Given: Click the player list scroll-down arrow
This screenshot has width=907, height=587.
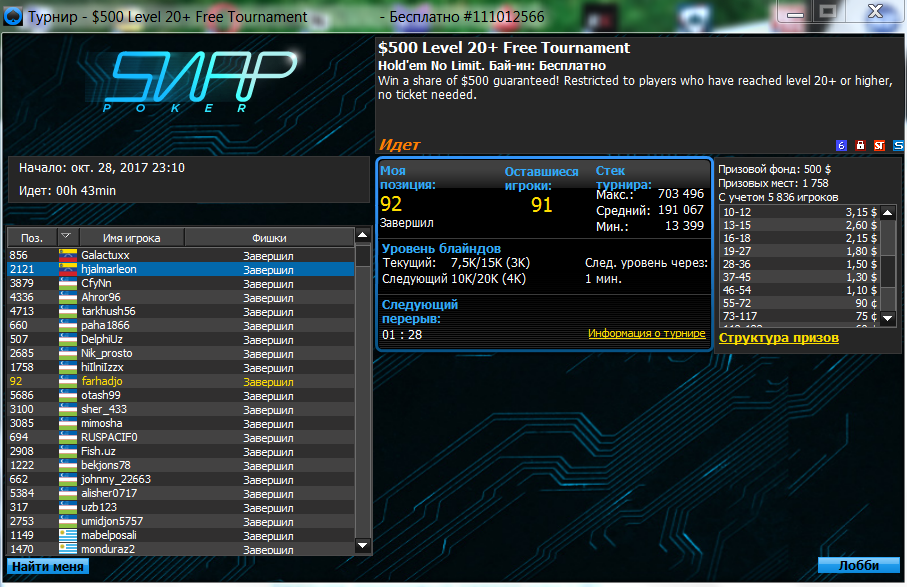Looking at the screenshot, I should pyautogui.click(x=363, y=545).
